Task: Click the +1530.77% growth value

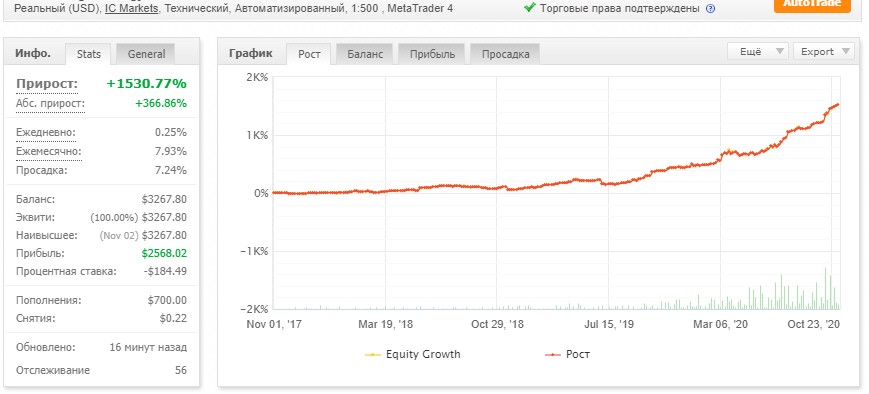Action: pos(147,84)
